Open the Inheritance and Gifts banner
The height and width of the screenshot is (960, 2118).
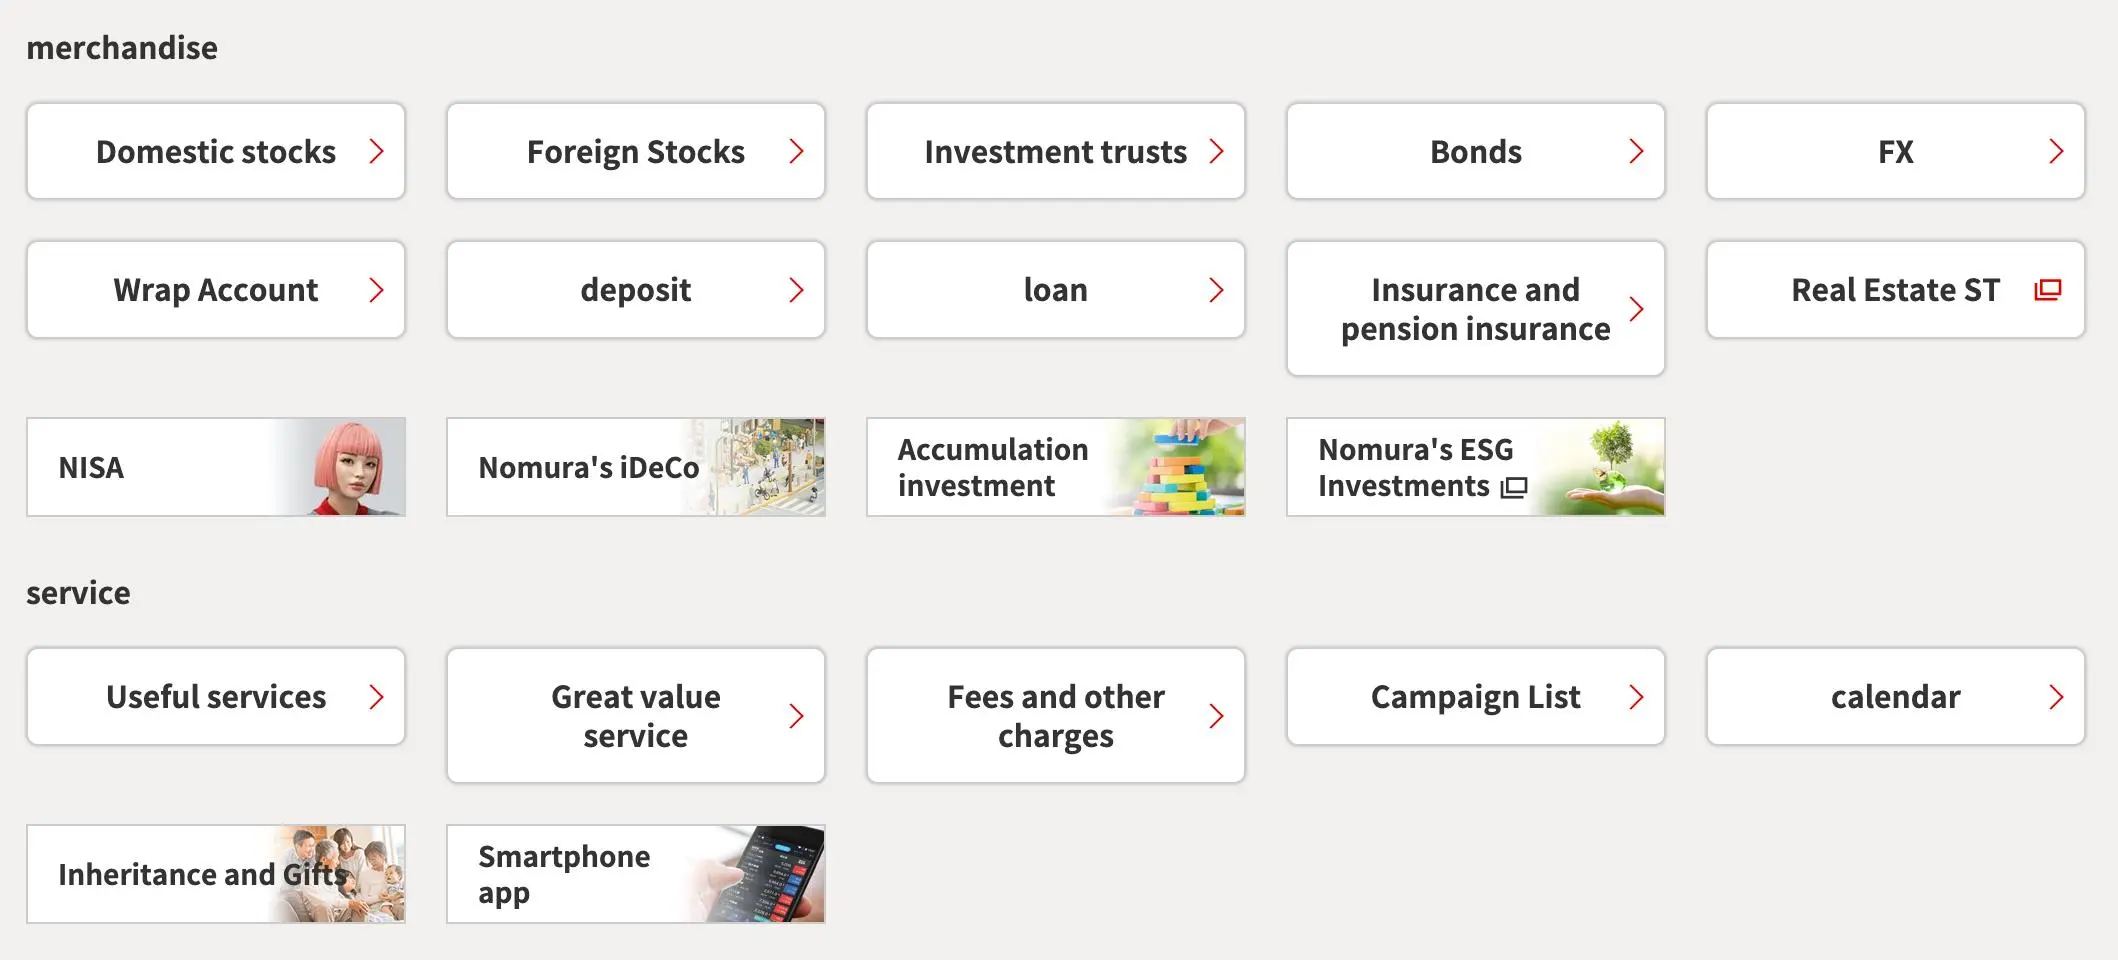[x=216, y=874]
